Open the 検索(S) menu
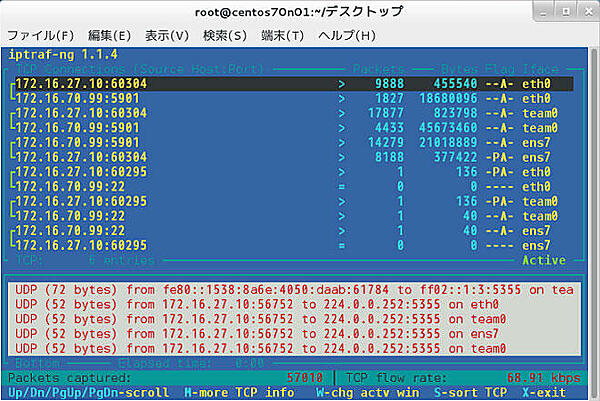 224,36
